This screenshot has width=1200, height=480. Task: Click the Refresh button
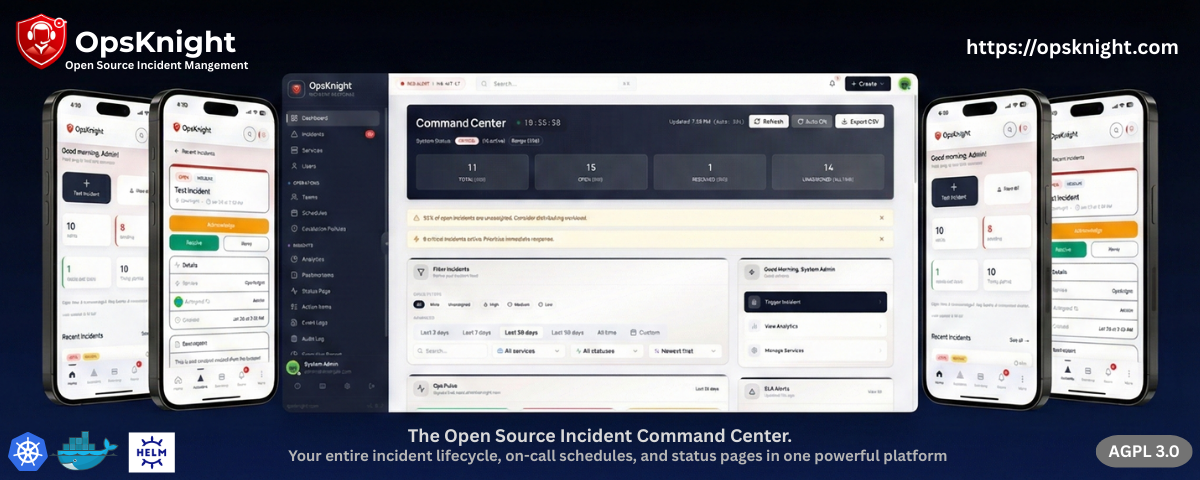point(768,121)
